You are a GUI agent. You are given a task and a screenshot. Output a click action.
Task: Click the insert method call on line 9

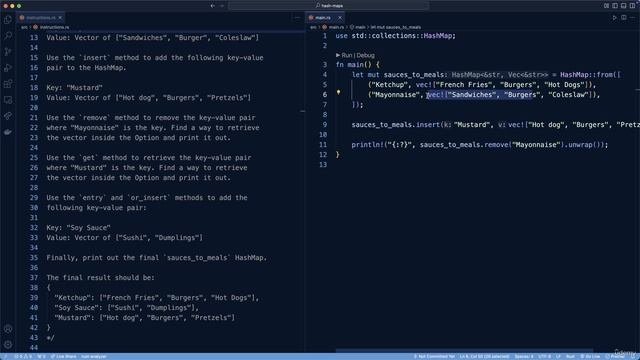pos(428,125)
